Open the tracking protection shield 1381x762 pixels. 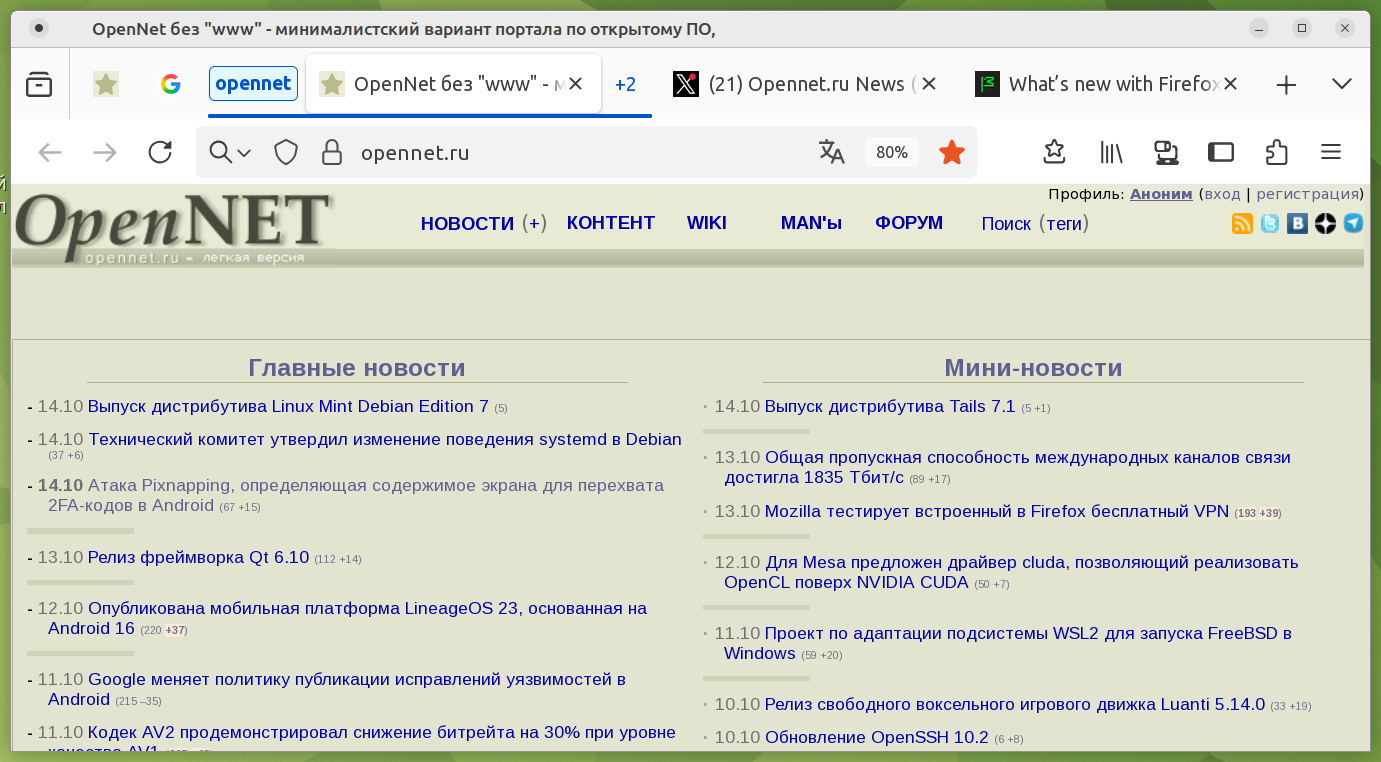[x=286, y=152]
